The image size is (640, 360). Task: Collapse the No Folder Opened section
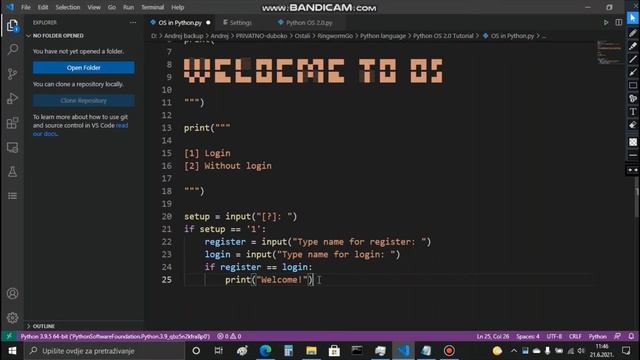(83, 36)
